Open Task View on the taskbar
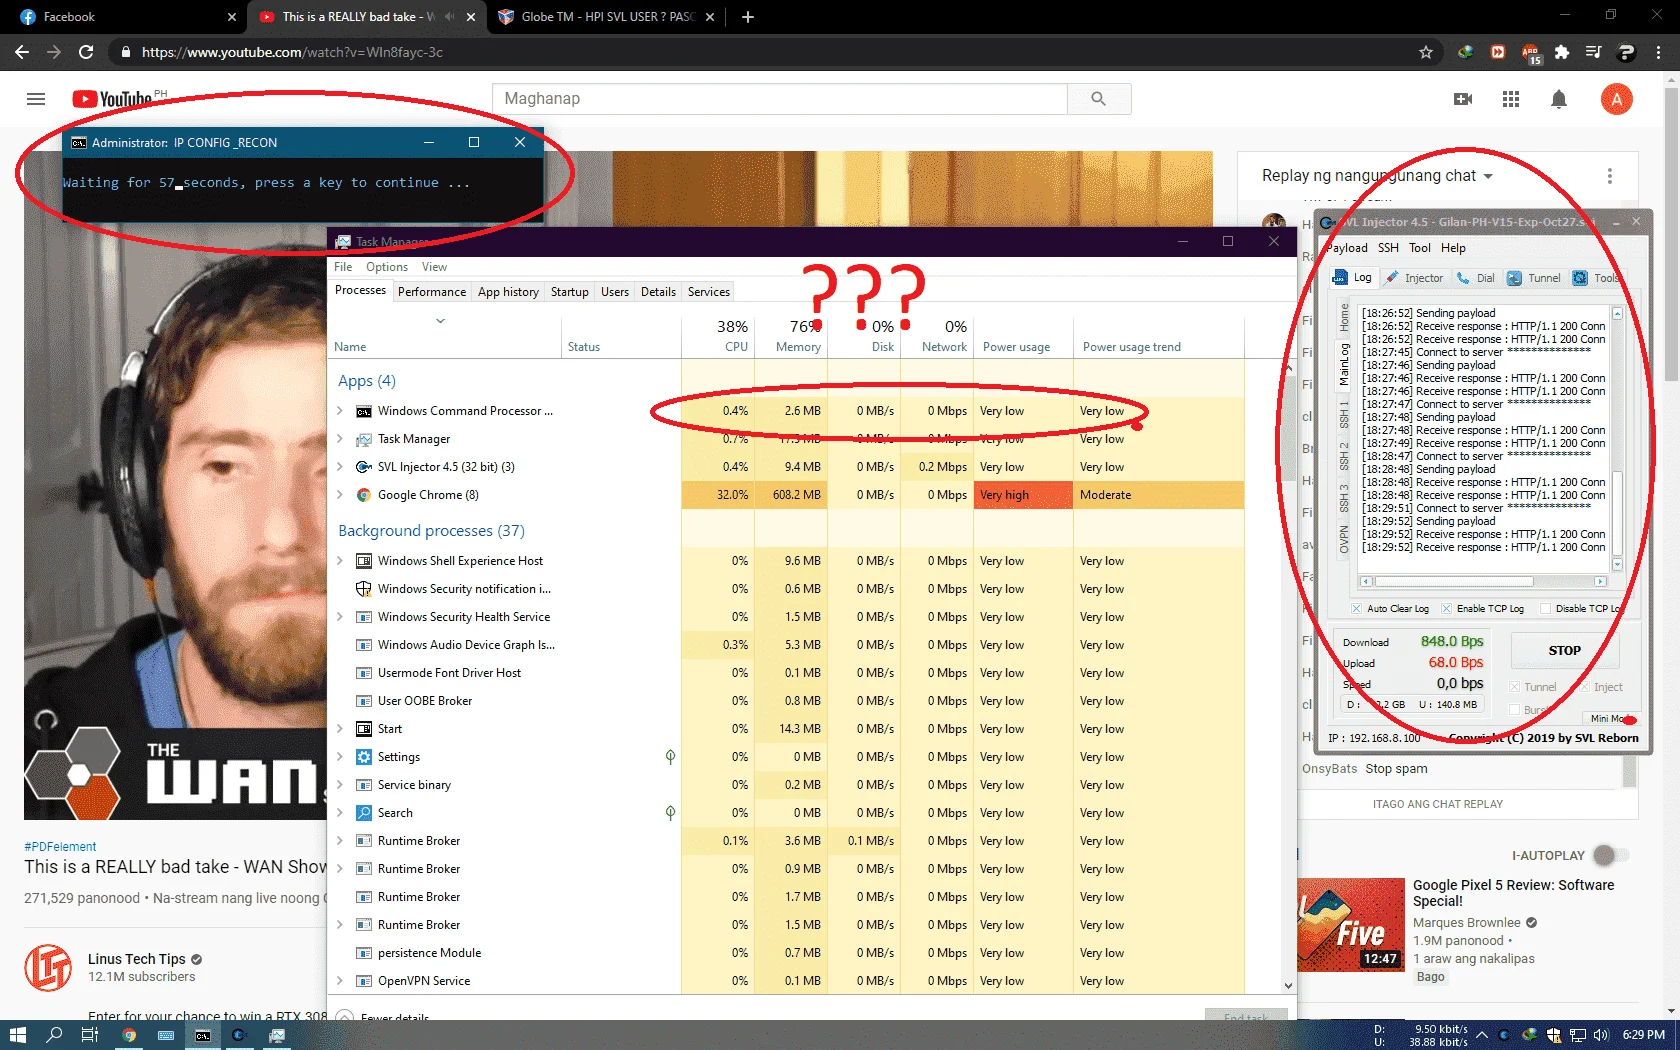Image resolution: width=1680 pixels, height=1050 pixels. pos(90,1035)
